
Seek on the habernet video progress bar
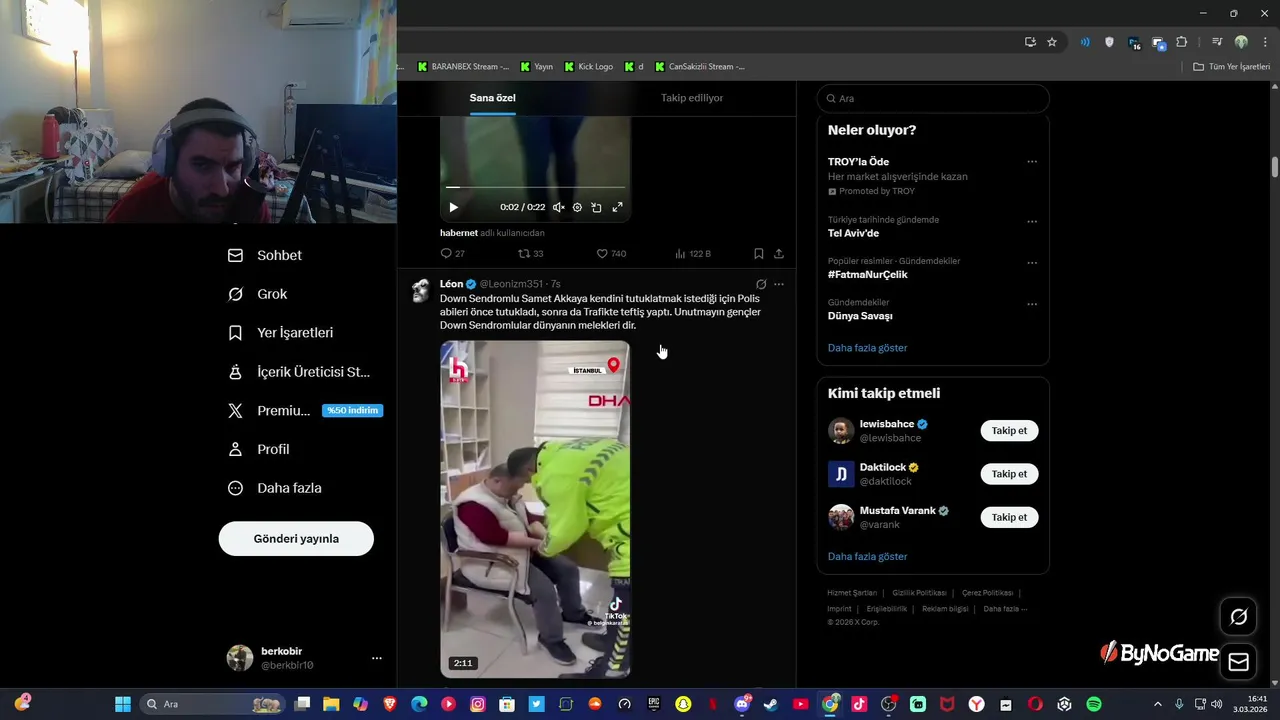(535, 187)
